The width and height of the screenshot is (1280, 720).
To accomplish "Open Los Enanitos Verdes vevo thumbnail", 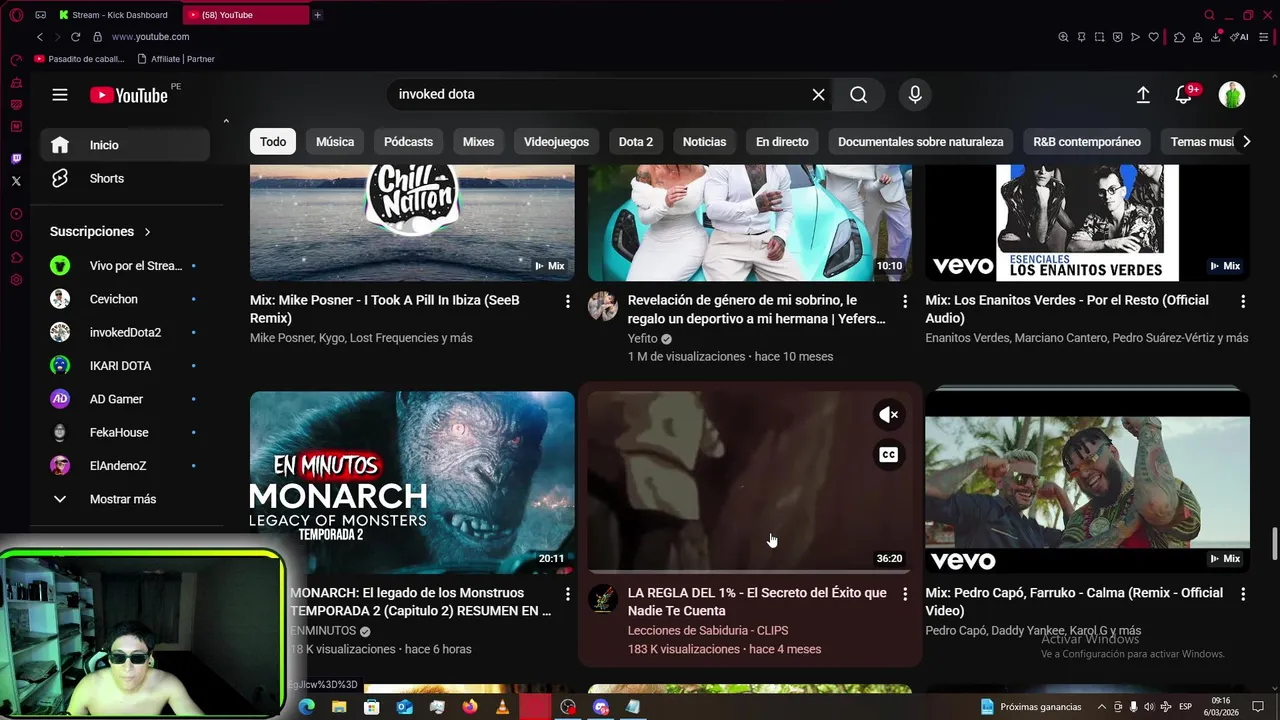I will click(x=1087, y=222).
